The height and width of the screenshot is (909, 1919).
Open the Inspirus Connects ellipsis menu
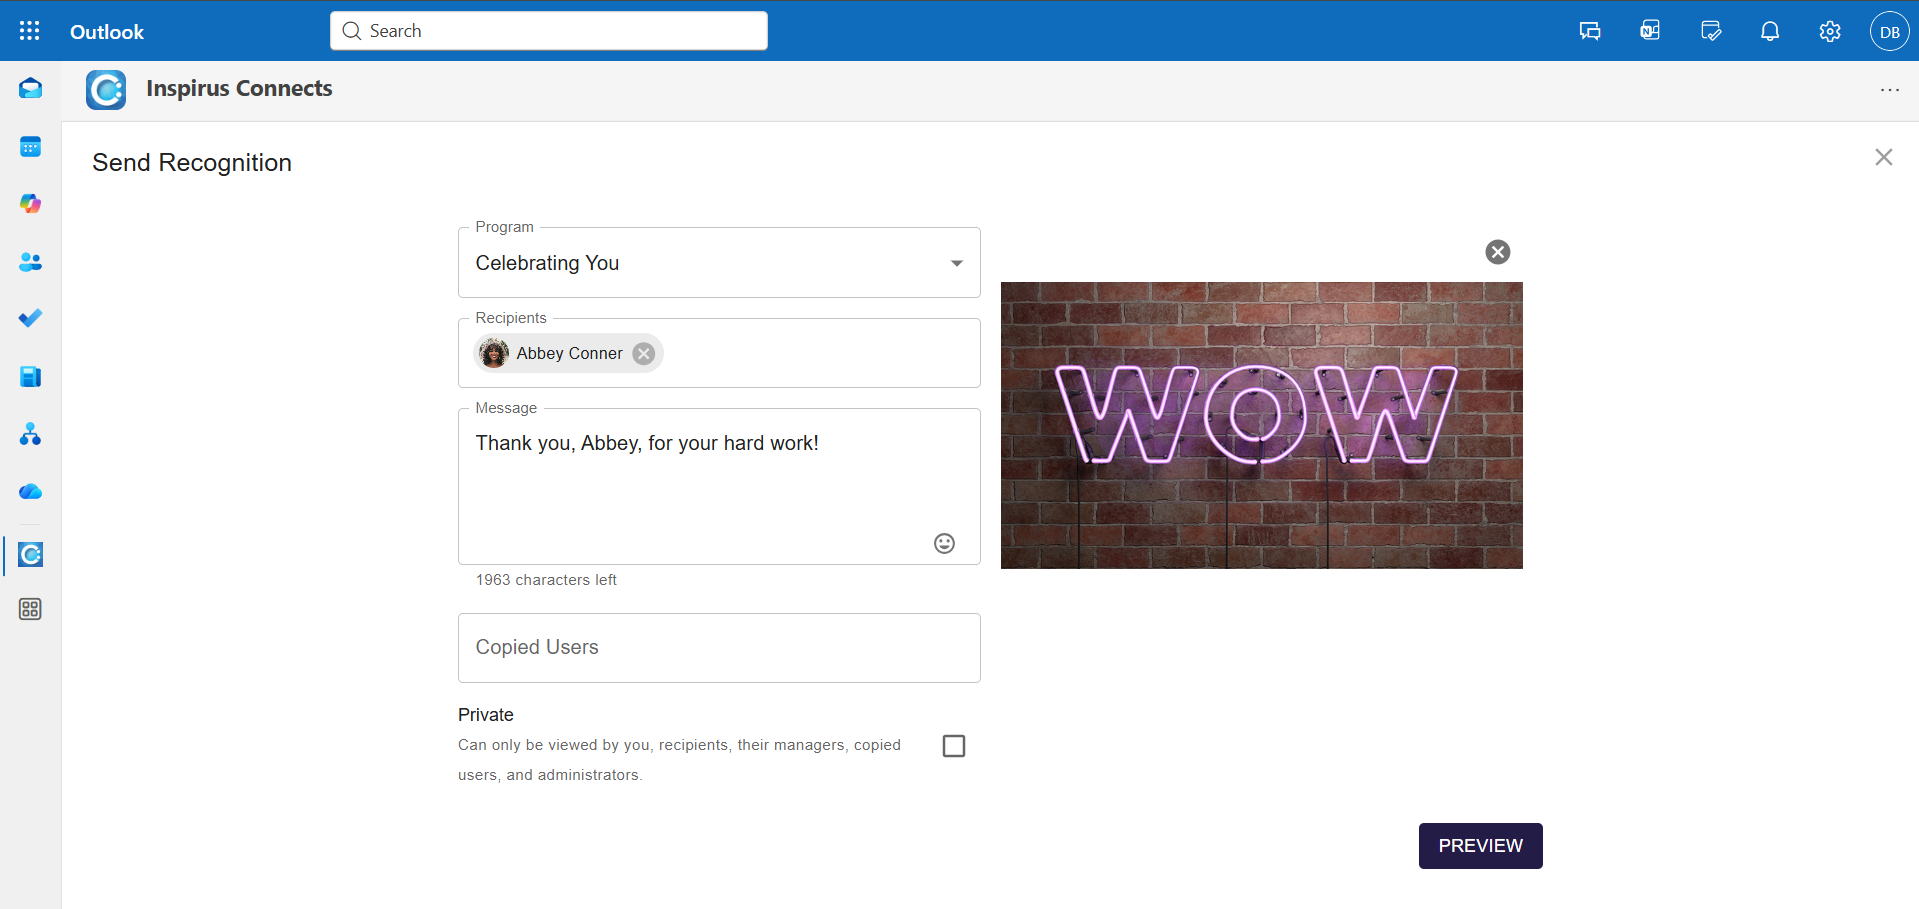click(x=1889, y=90)
